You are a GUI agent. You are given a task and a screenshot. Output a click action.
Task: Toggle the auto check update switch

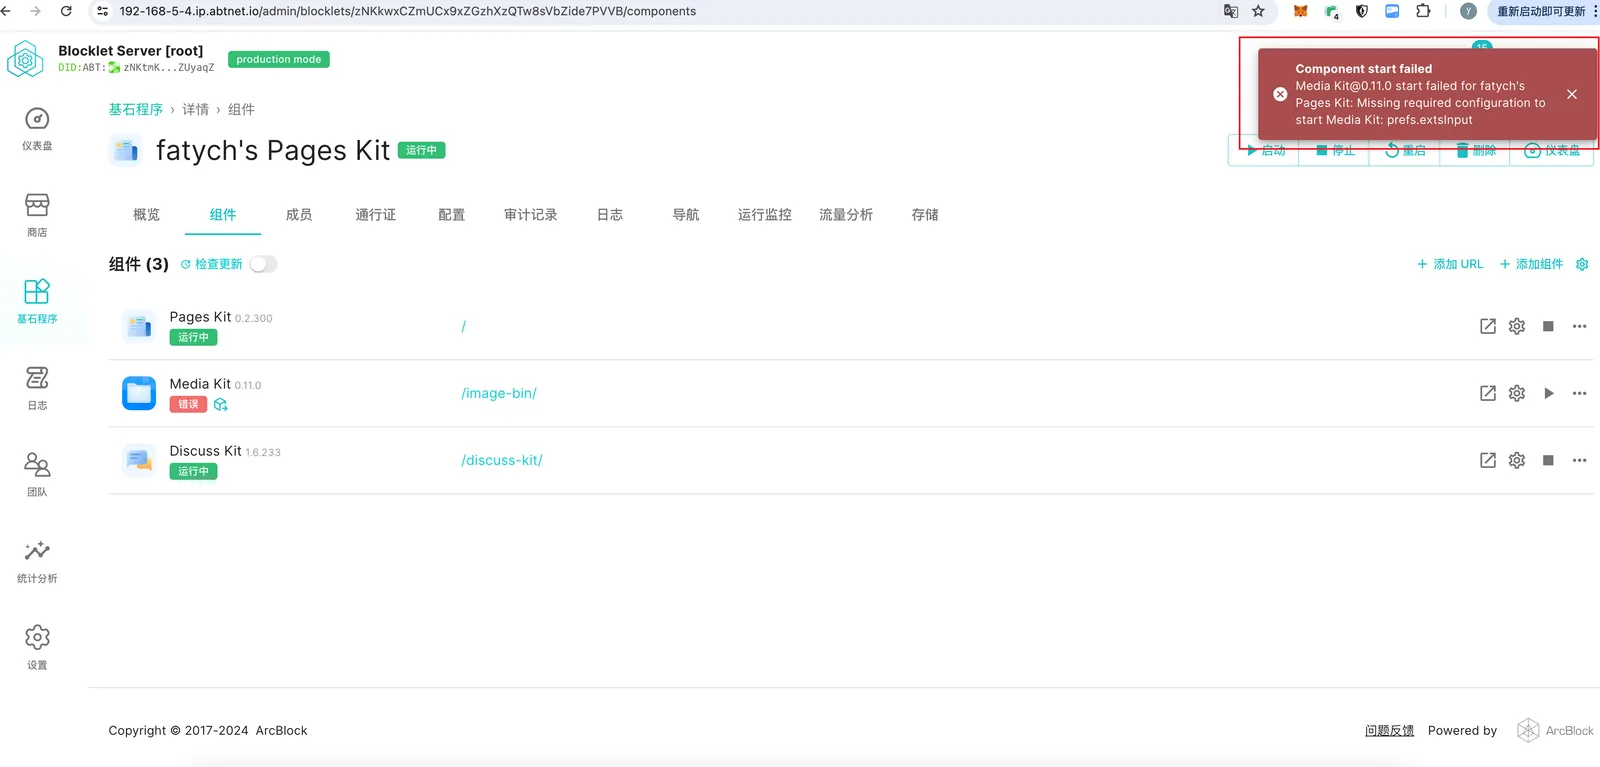[263, 264]
